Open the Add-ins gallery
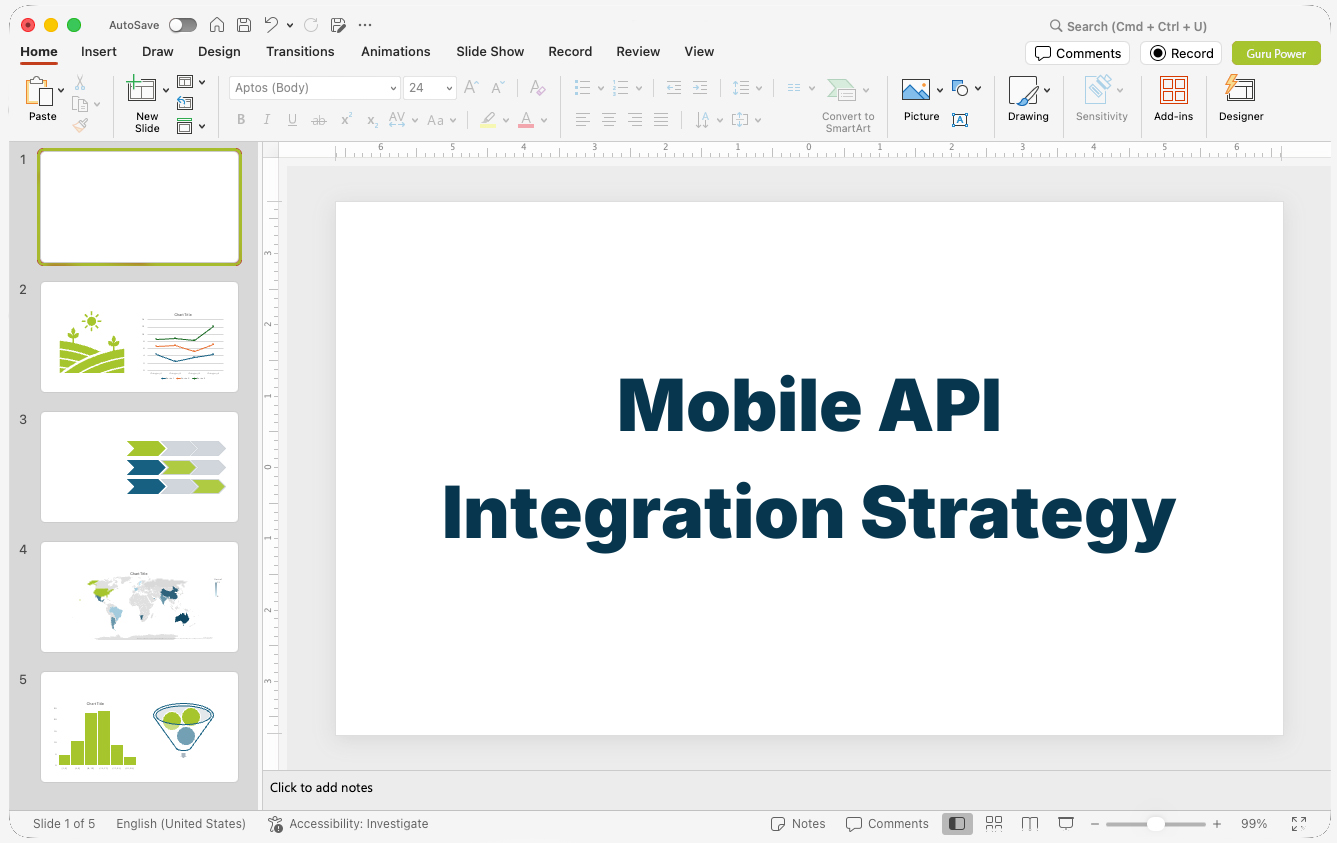 click(x=1173, y=99)
